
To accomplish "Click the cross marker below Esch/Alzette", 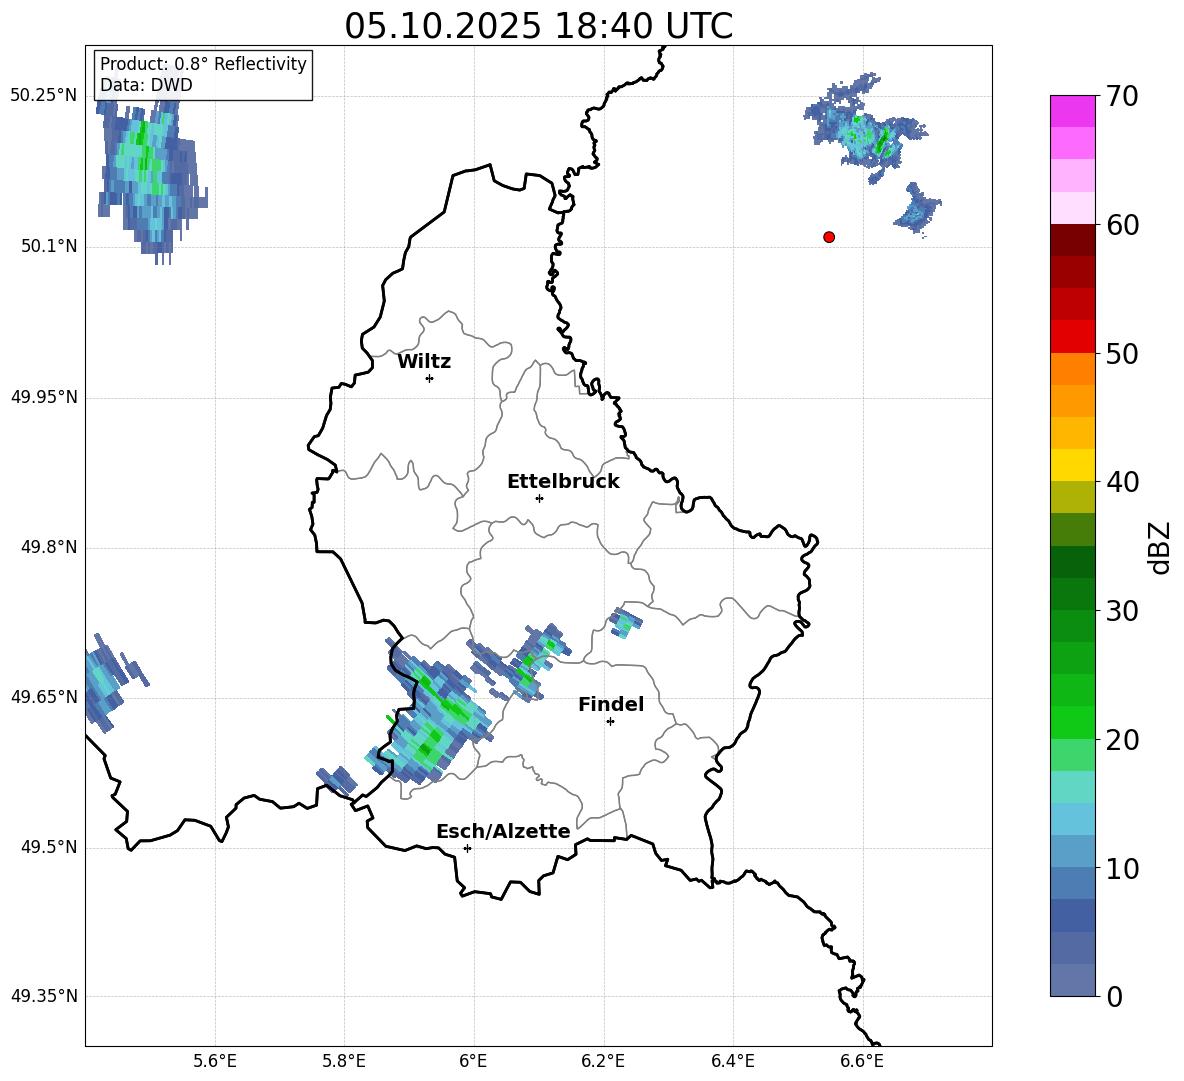I will tap(467, 848).
